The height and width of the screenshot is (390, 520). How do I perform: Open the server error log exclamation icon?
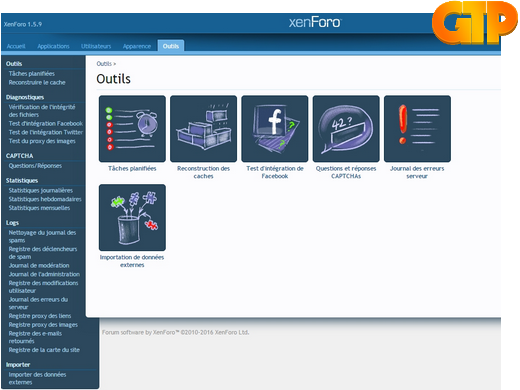point(417,129)
